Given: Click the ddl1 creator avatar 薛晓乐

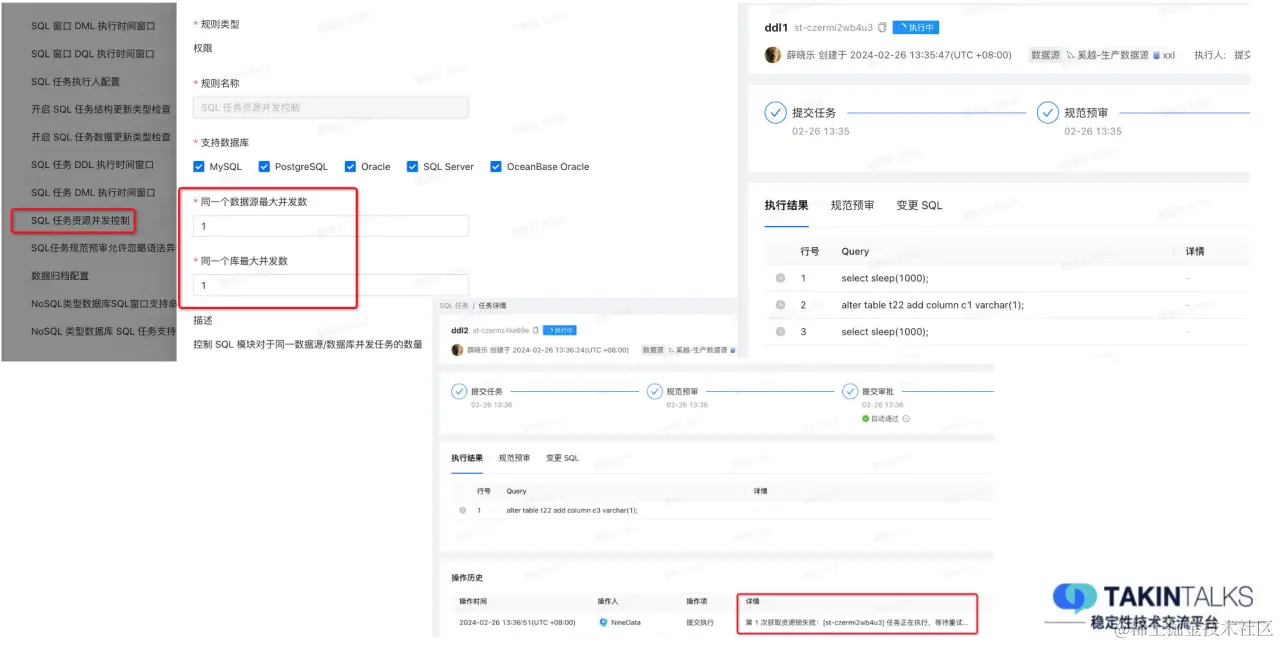Looking at the screenshot, I should coord(773,55).
